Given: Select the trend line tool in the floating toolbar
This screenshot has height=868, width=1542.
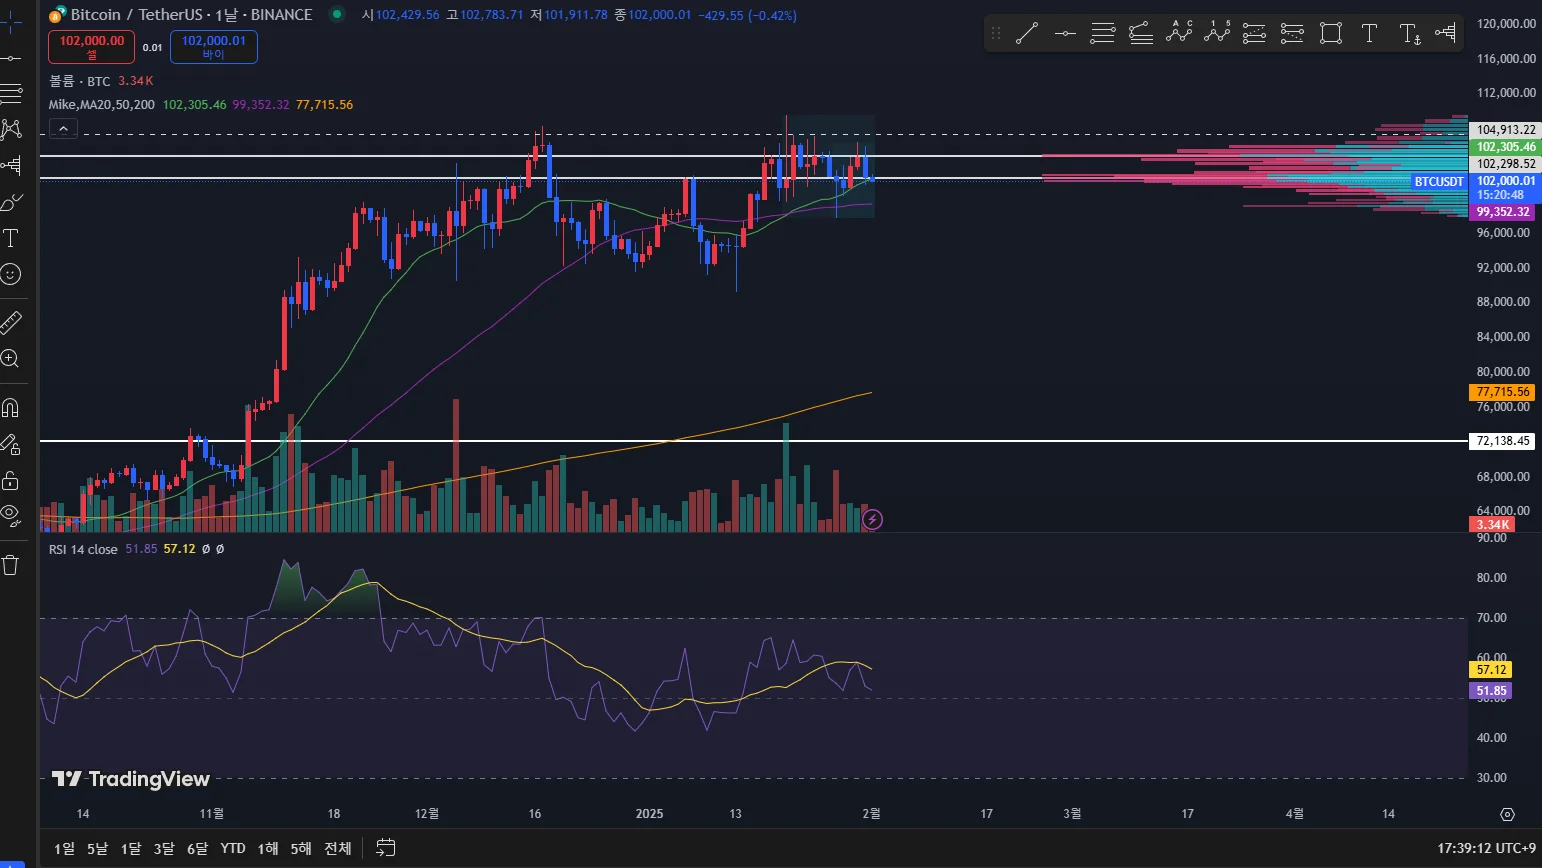Looking at the screenshot, I should [1027, 34].
